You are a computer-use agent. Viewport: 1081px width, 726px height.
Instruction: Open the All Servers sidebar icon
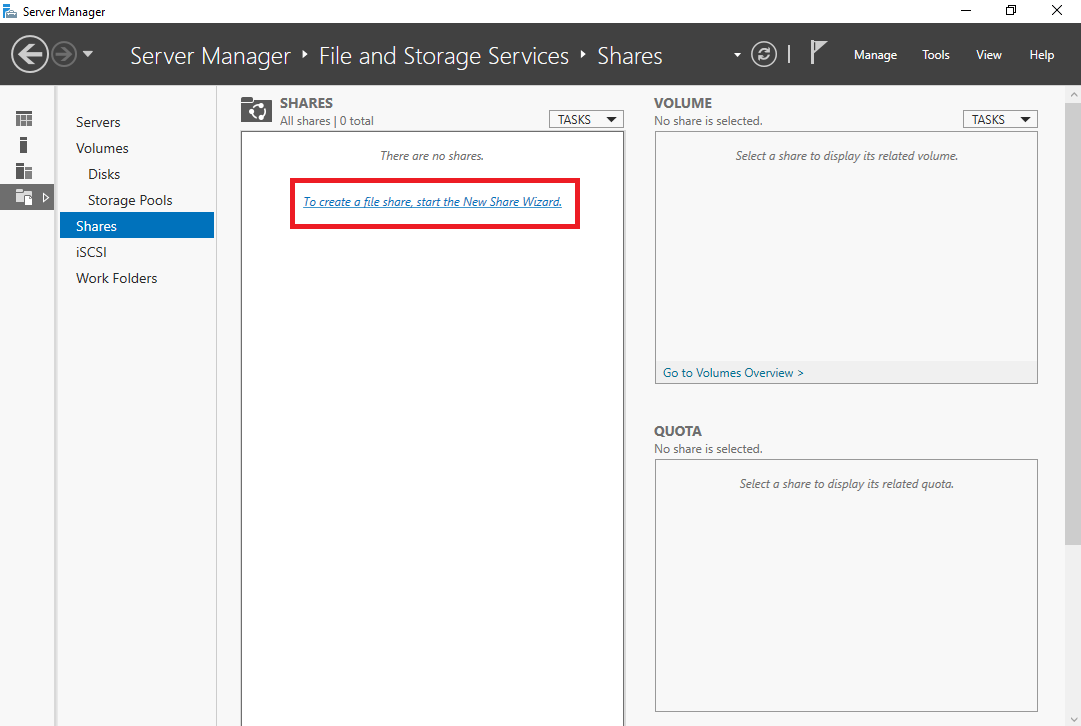point(23,170)
